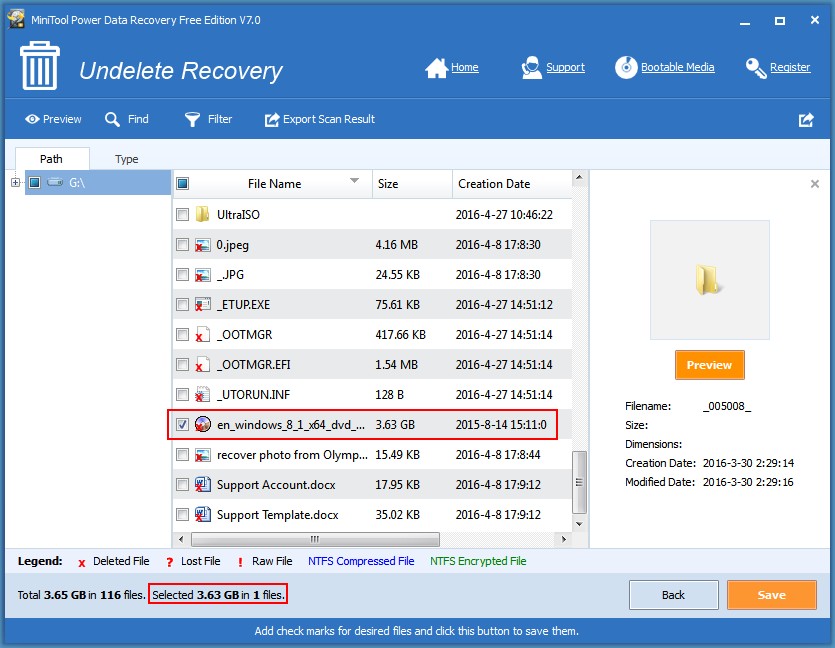This screenshot has width=835, height=648.
Task: Click the Export Scan Result icon
Action: (x=271, y=119)
